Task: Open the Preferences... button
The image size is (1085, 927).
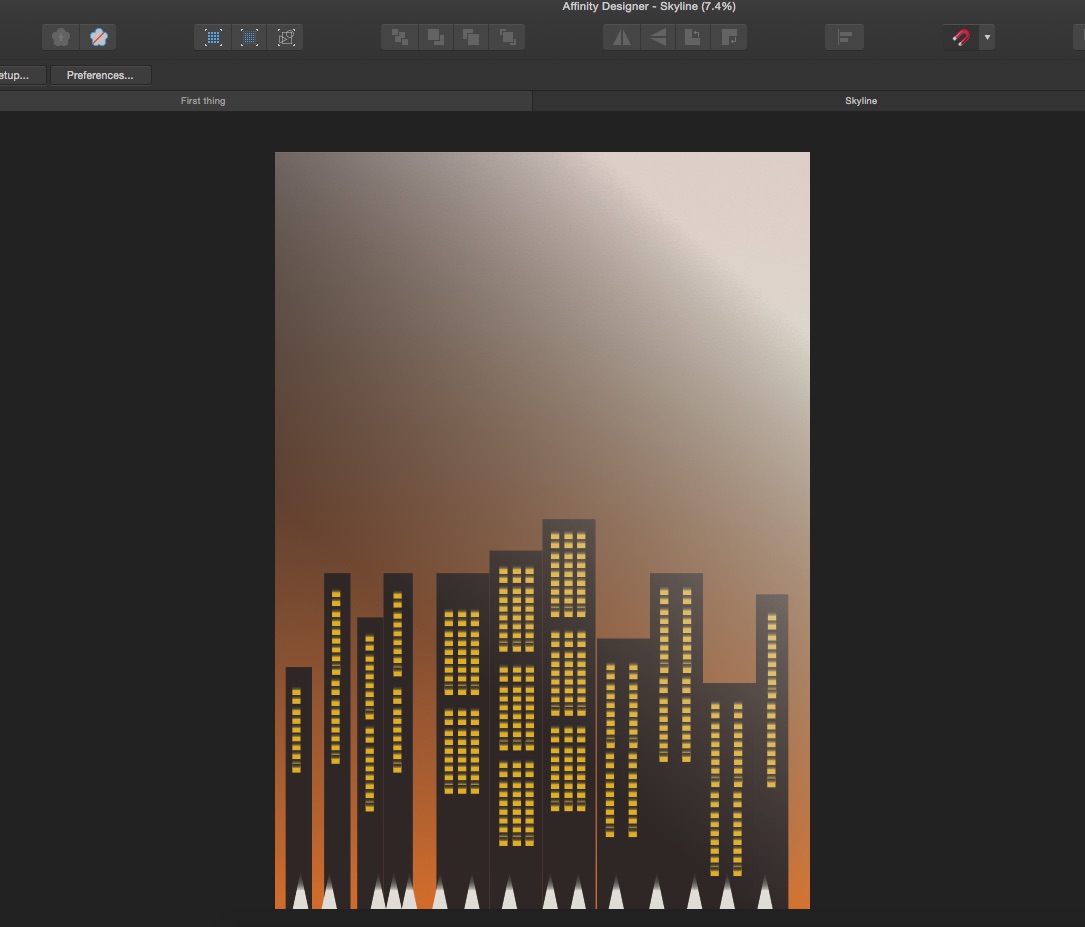Action: 100,75
